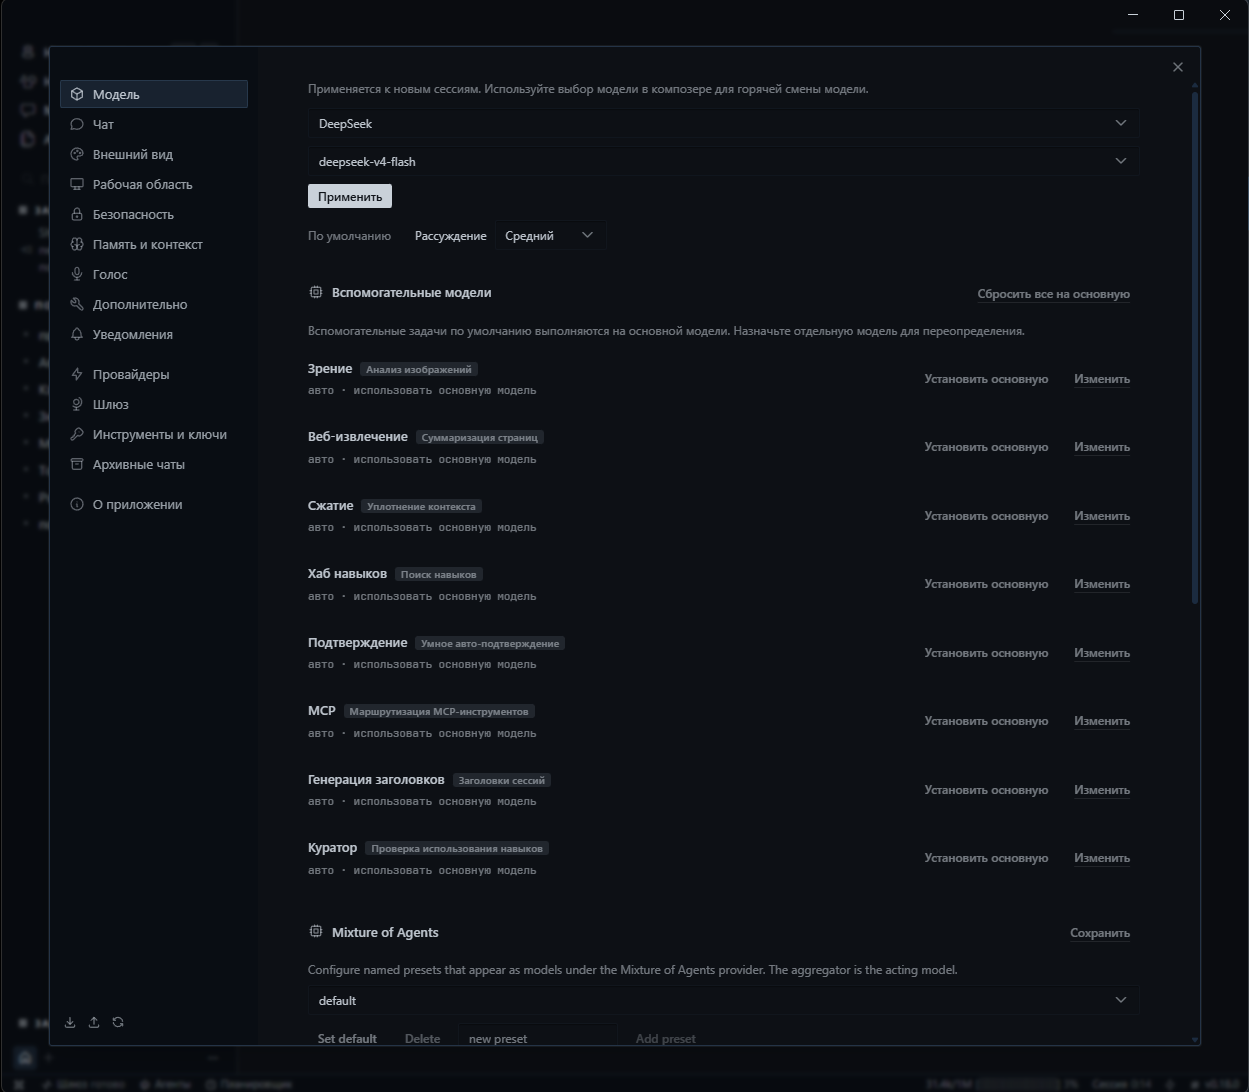Click Установить основную for Сжатие
The width and height of the screenshot is (1249, 1092).
(x=986, y=516)
